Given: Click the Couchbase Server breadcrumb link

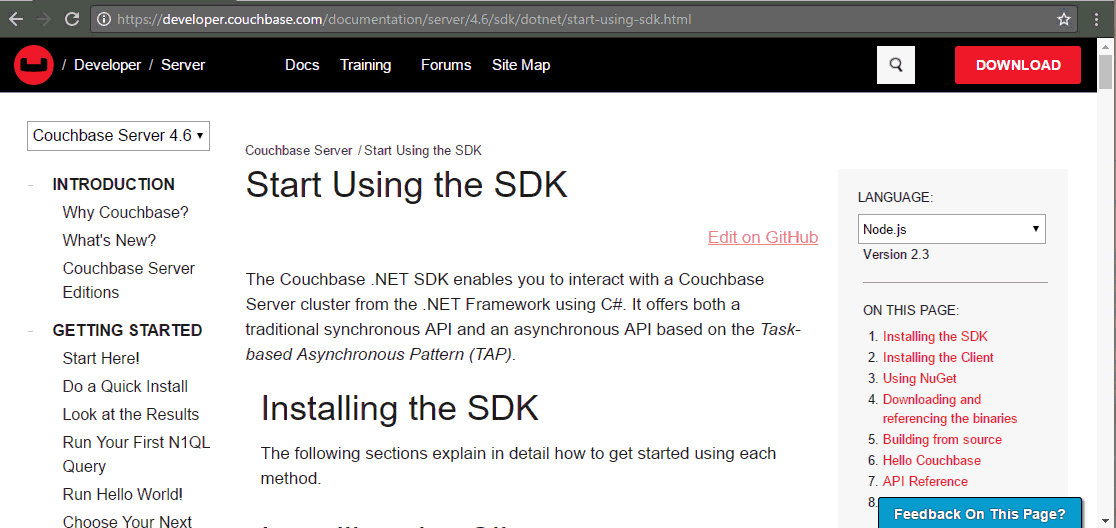Looking at the screenshot, I should tap(299, 150).
